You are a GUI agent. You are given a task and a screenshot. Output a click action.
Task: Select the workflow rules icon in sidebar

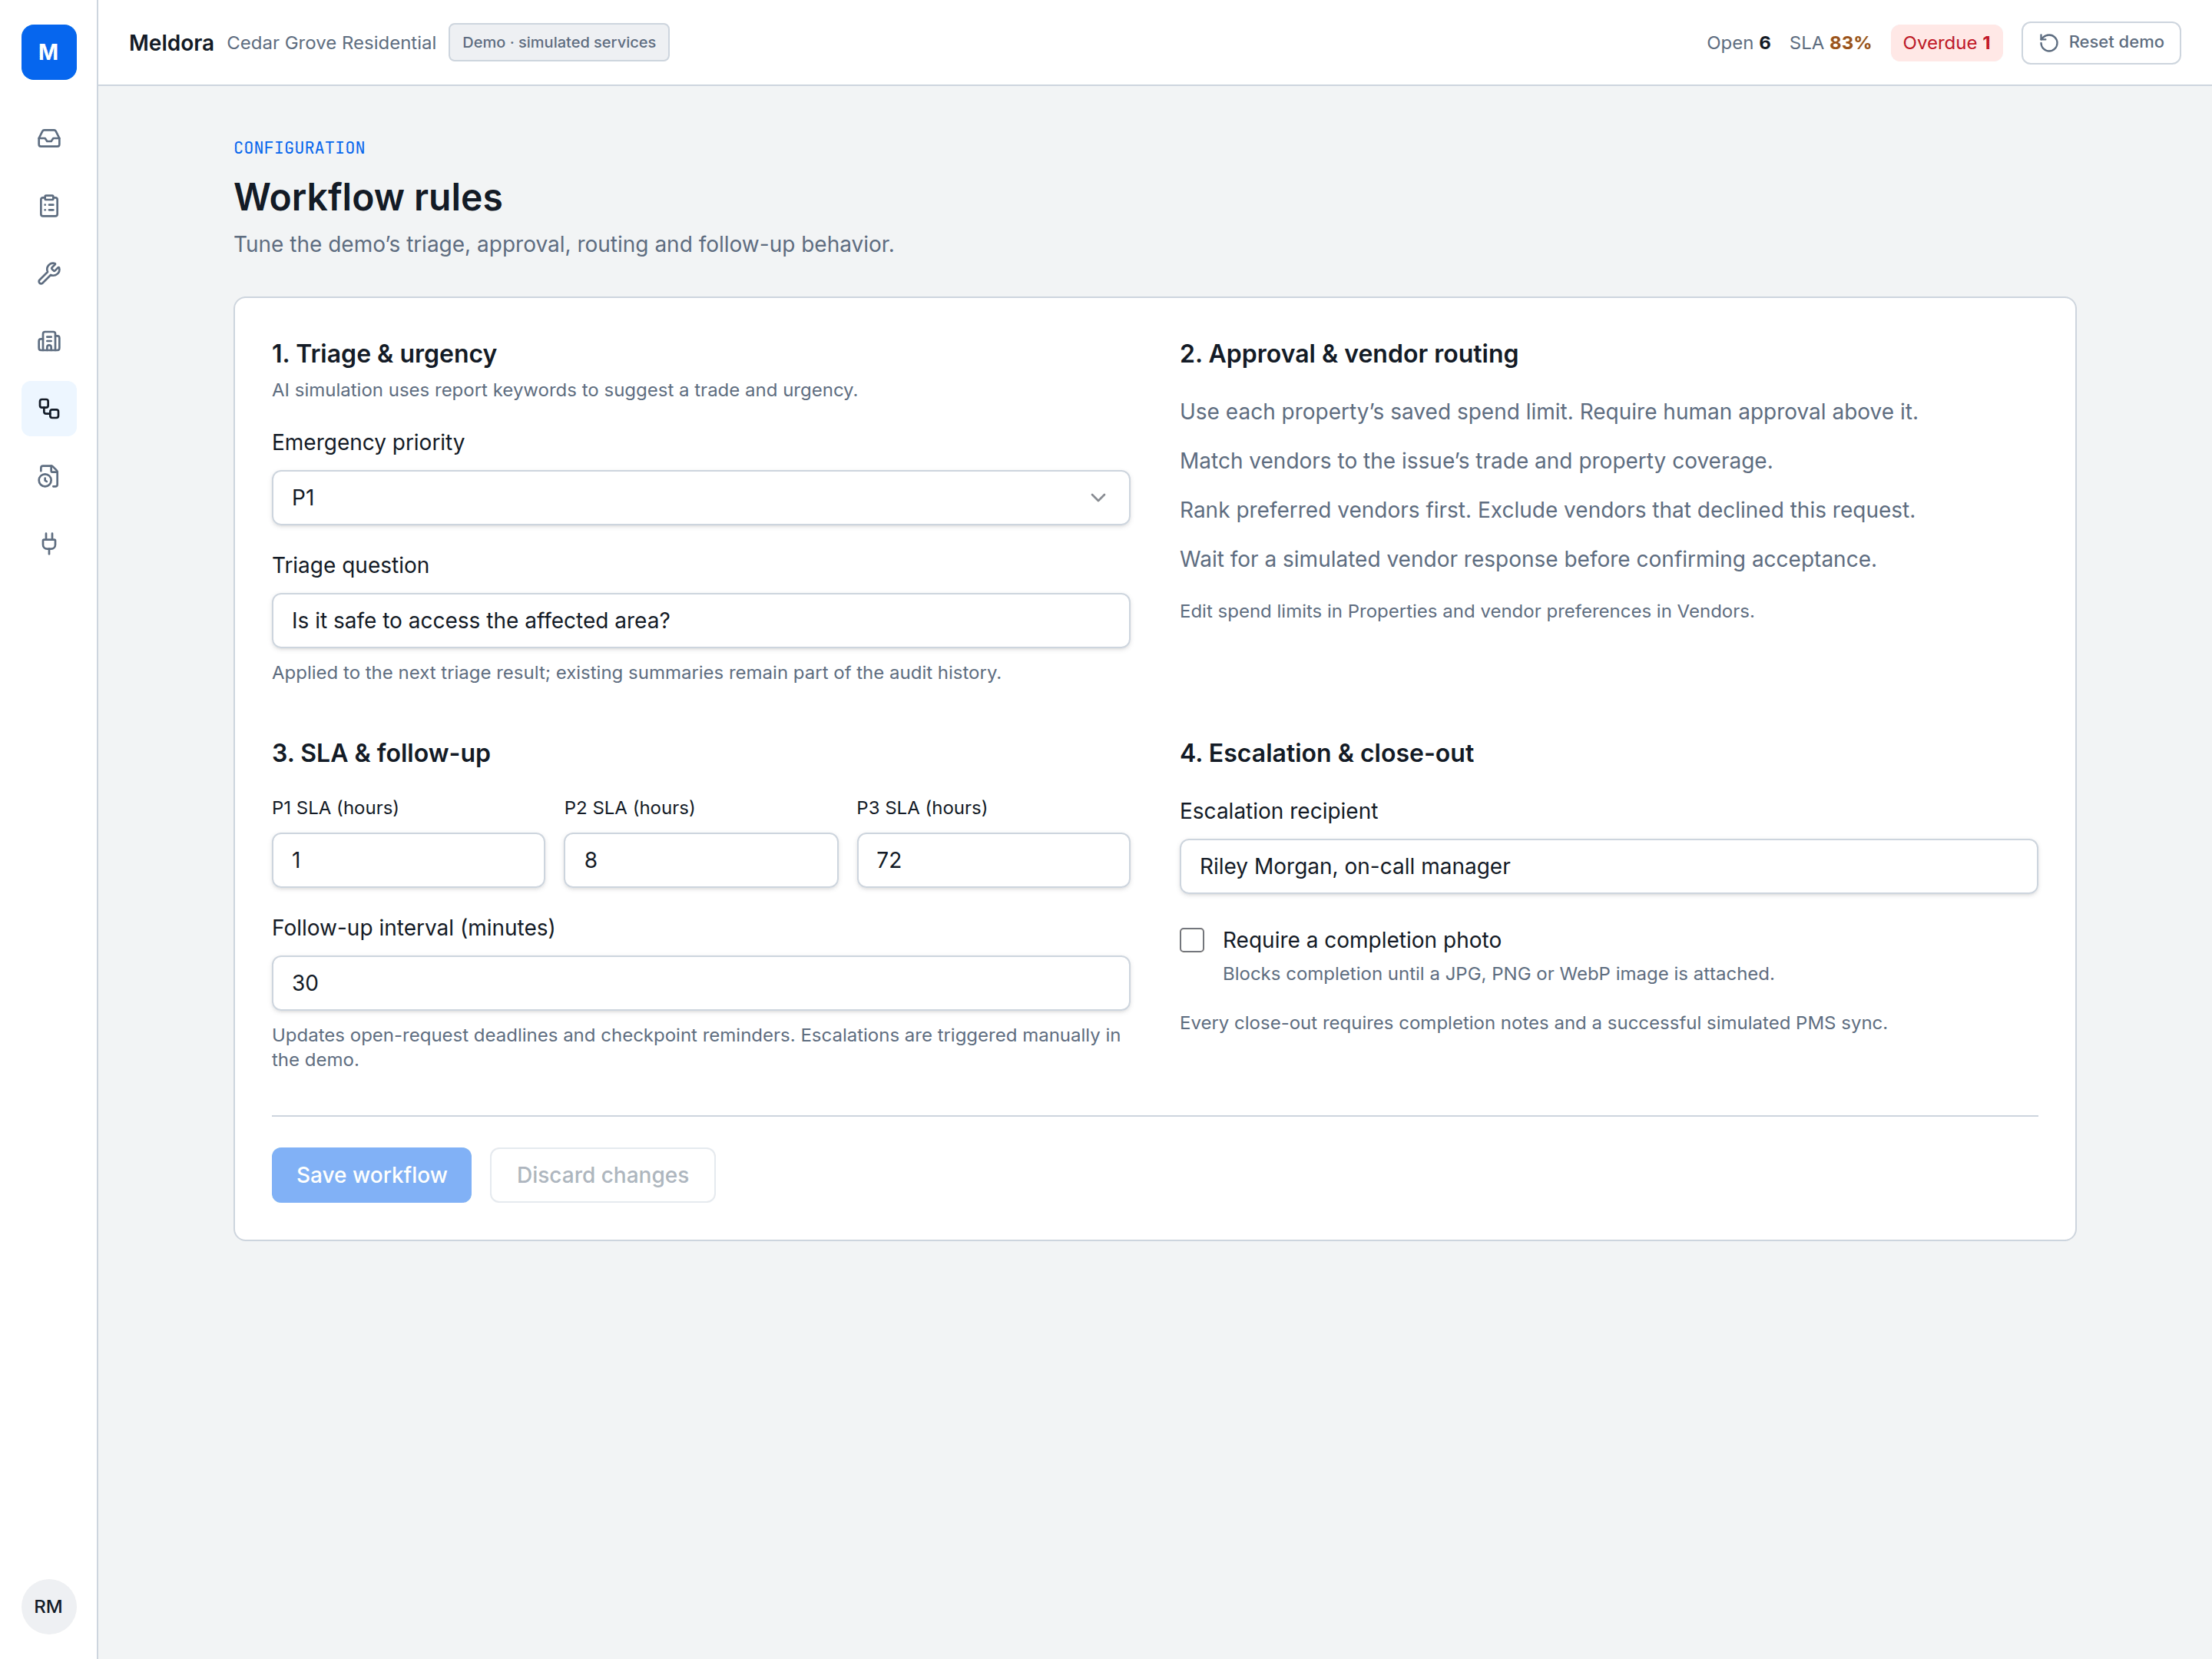[x=49, y=408]
